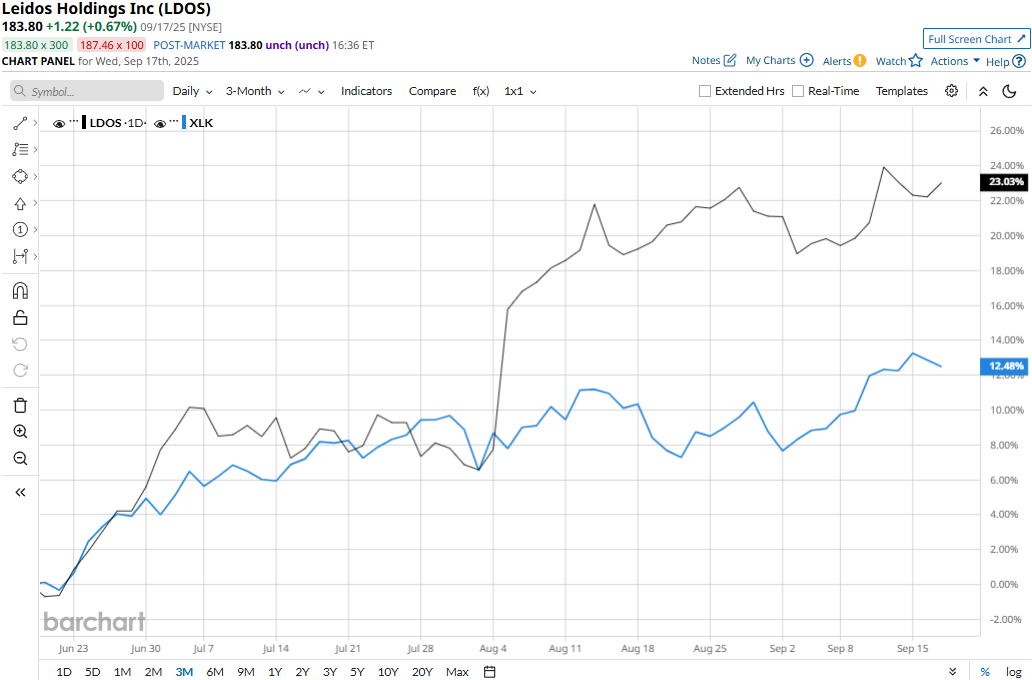Viewport: 1032px width, 680px height.
Task: Expand the trend line tool options
Action: (35, 123)
